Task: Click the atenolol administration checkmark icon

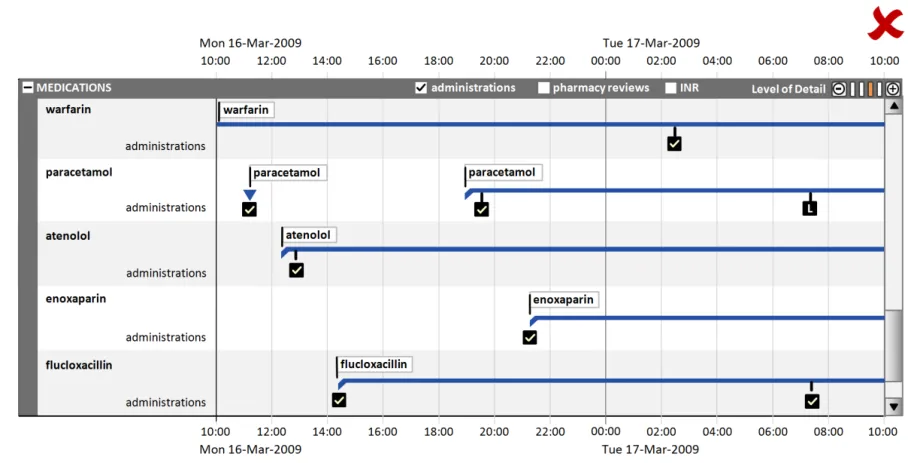Action: [296, 270]
